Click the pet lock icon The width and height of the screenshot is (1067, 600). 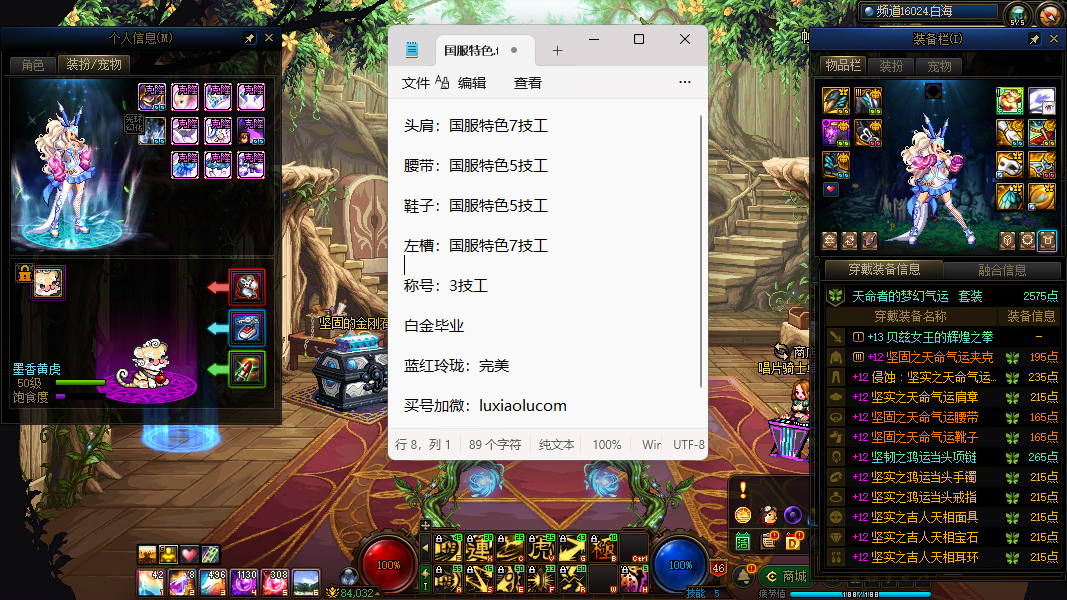click(x=24, y=273)
